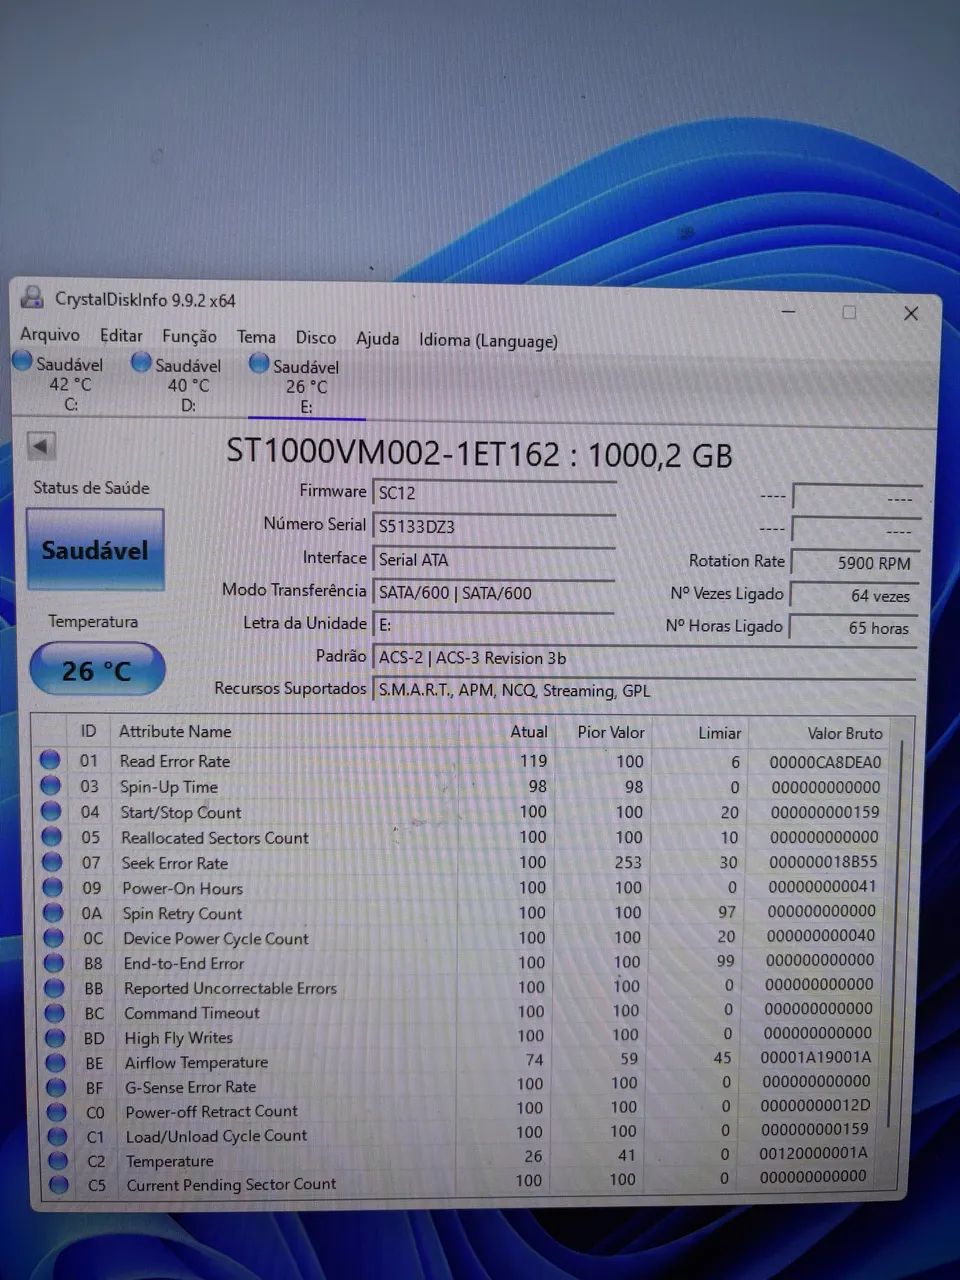
Task: Click status circle of High Fly Writes
Action: click(x=56, y=1037)
